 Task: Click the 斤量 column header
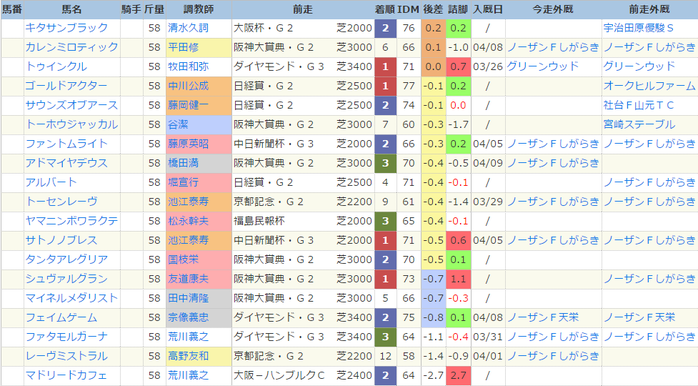(154, 9)
